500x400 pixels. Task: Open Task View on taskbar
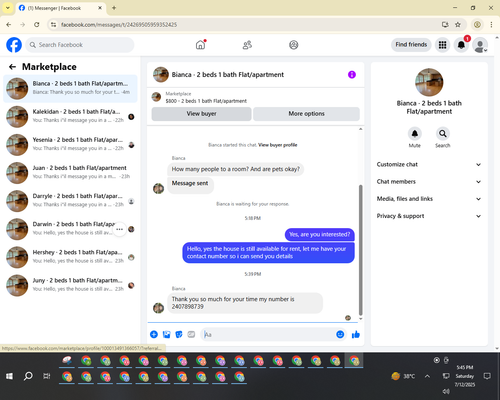pyautogui.click(x=47, y=376)
